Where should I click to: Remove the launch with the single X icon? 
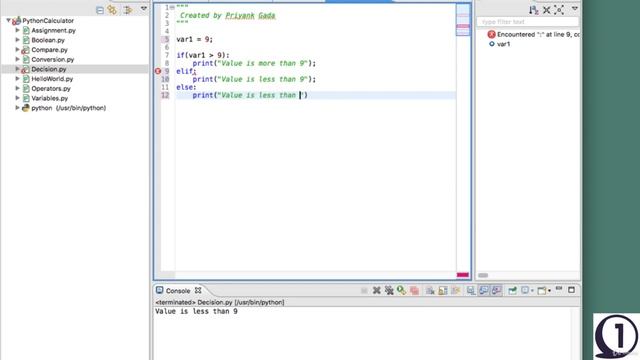click(x=376, y=291)
